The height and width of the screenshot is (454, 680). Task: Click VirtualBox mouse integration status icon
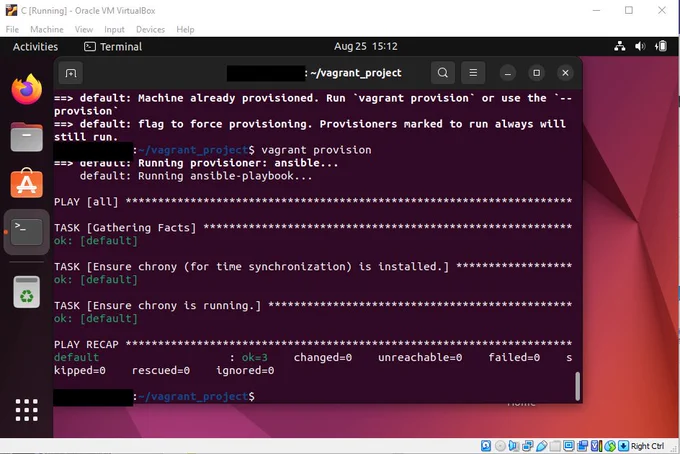(610, 446)
